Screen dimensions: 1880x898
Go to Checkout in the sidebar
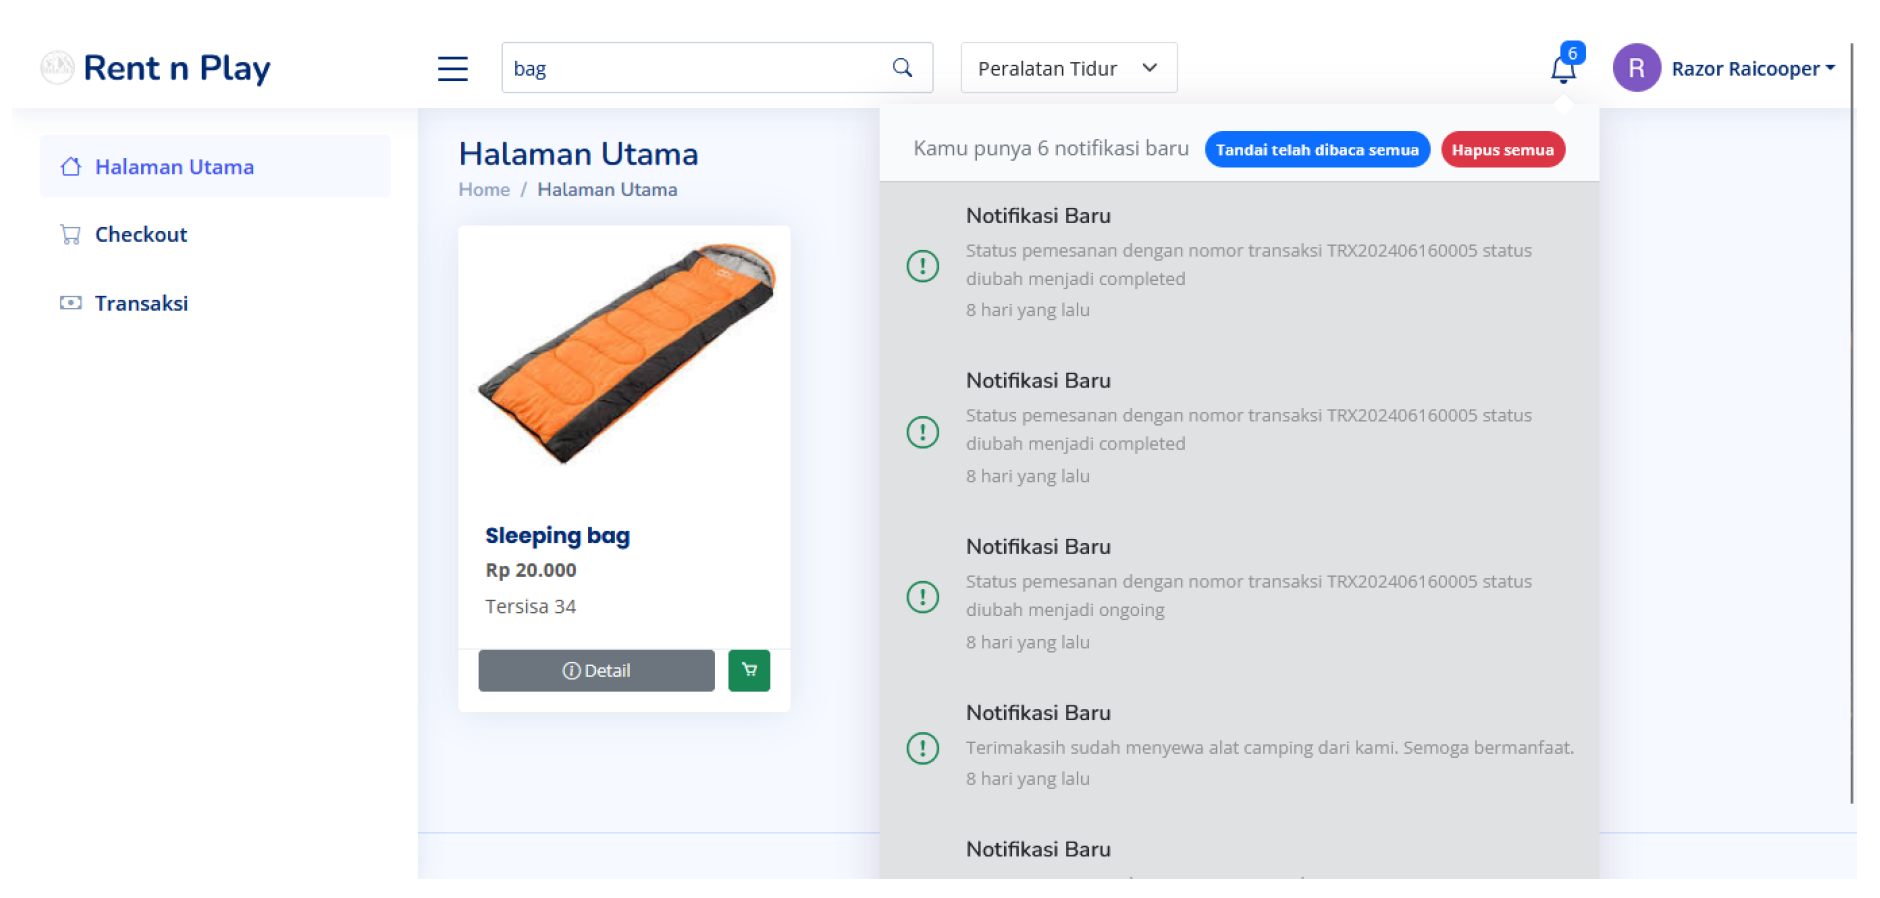coord(141,235)
